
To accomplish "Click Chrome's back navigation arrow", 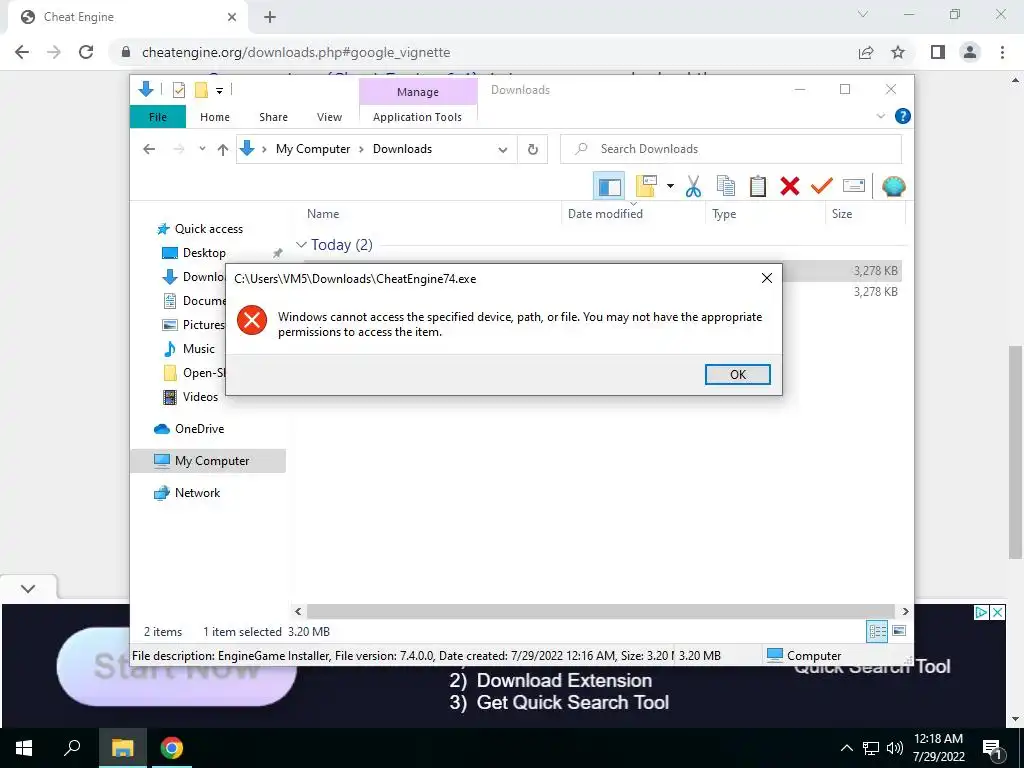I will coord(22,52).
